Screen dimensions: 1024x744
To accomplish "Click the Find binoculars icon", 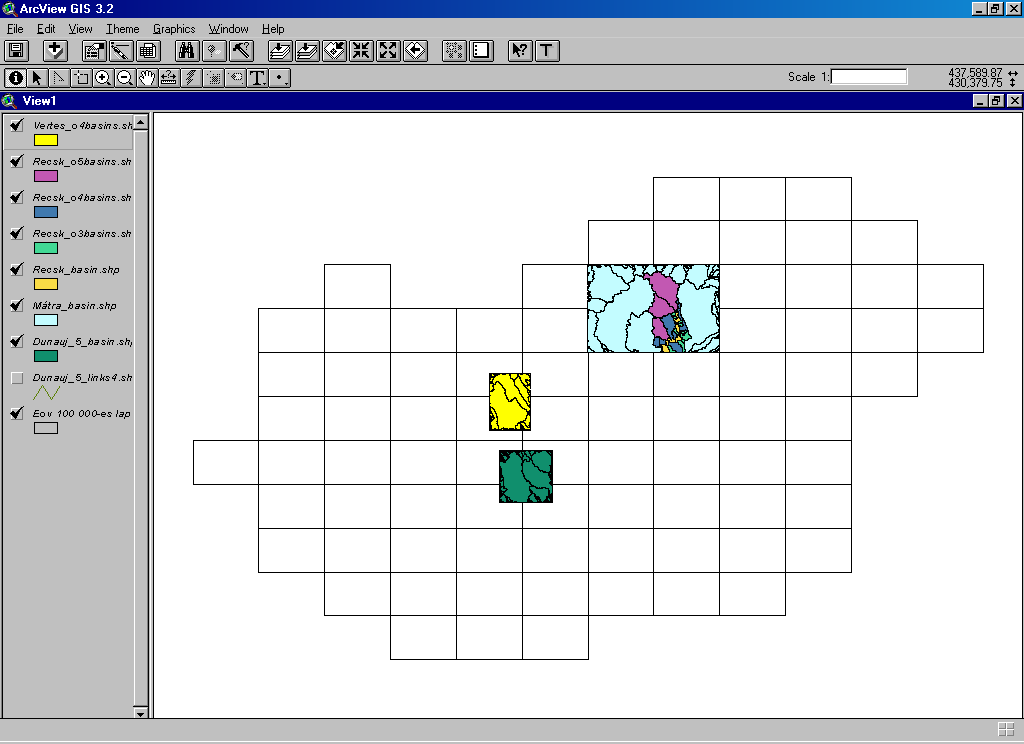I will (187, 51).
